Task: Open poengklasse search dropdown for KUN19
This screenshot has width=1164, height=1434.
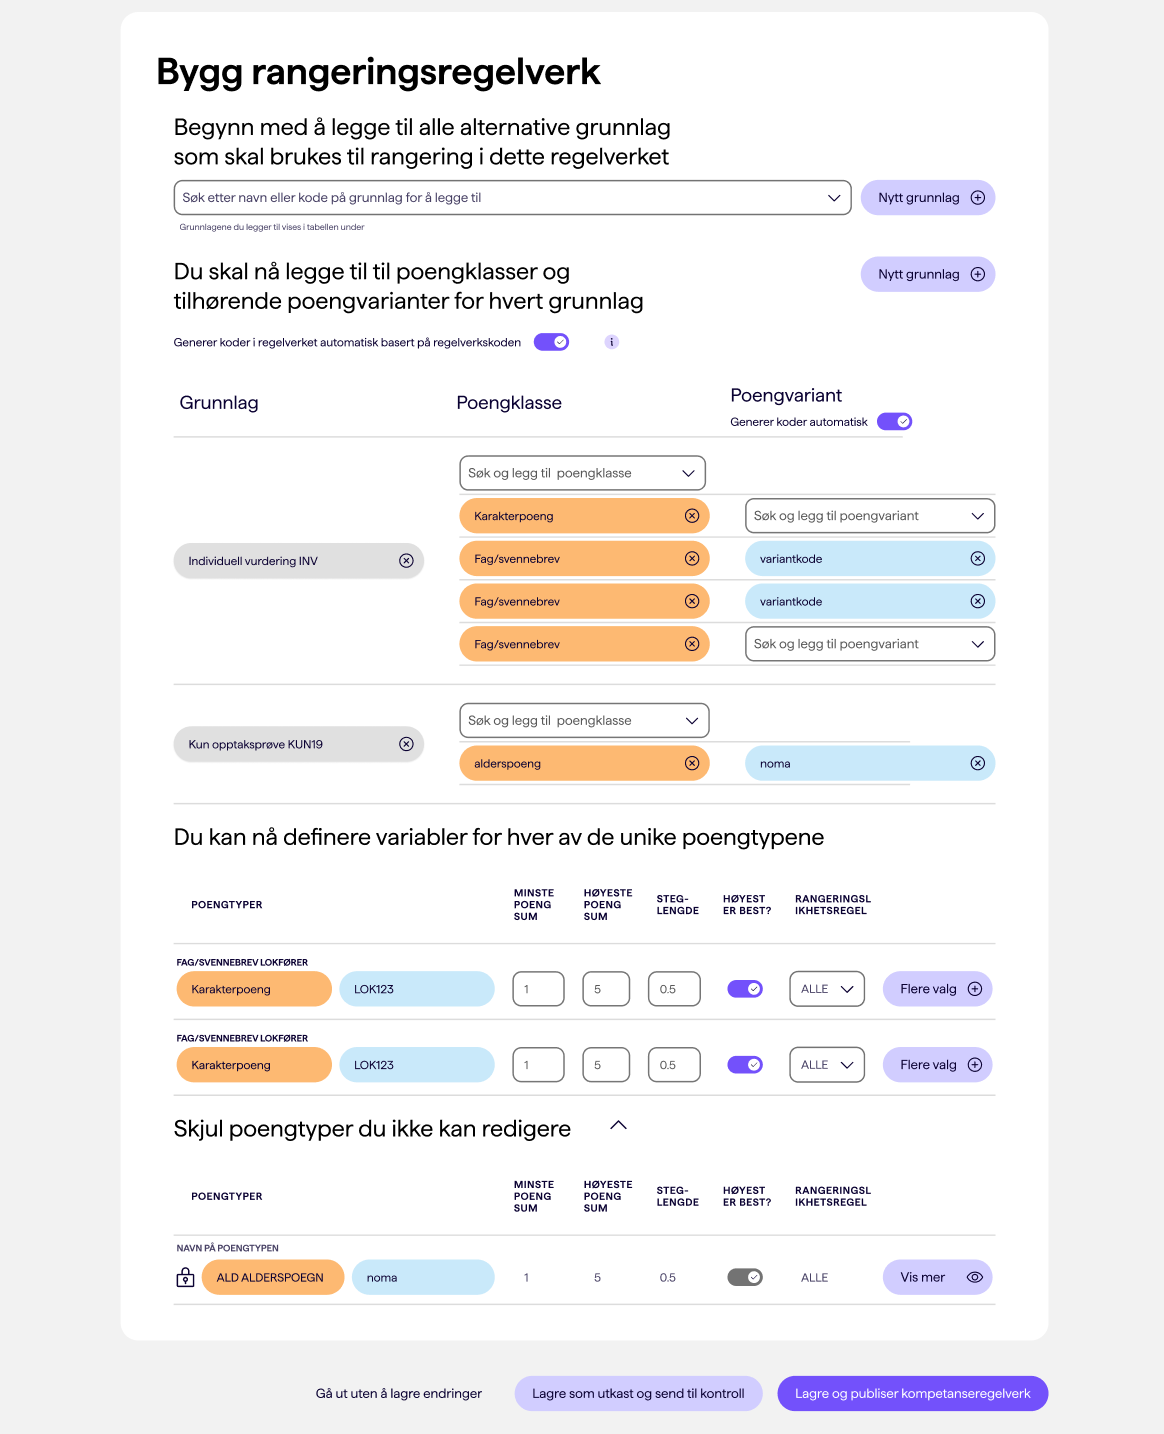Action: pos(584,721)
